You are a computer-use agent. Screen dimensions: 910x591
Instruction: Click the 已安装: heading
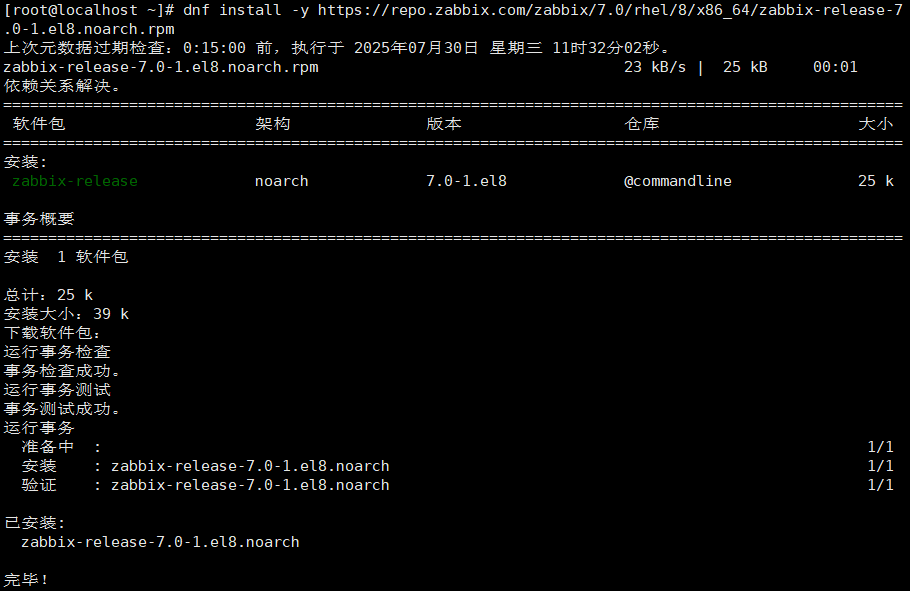35,523
